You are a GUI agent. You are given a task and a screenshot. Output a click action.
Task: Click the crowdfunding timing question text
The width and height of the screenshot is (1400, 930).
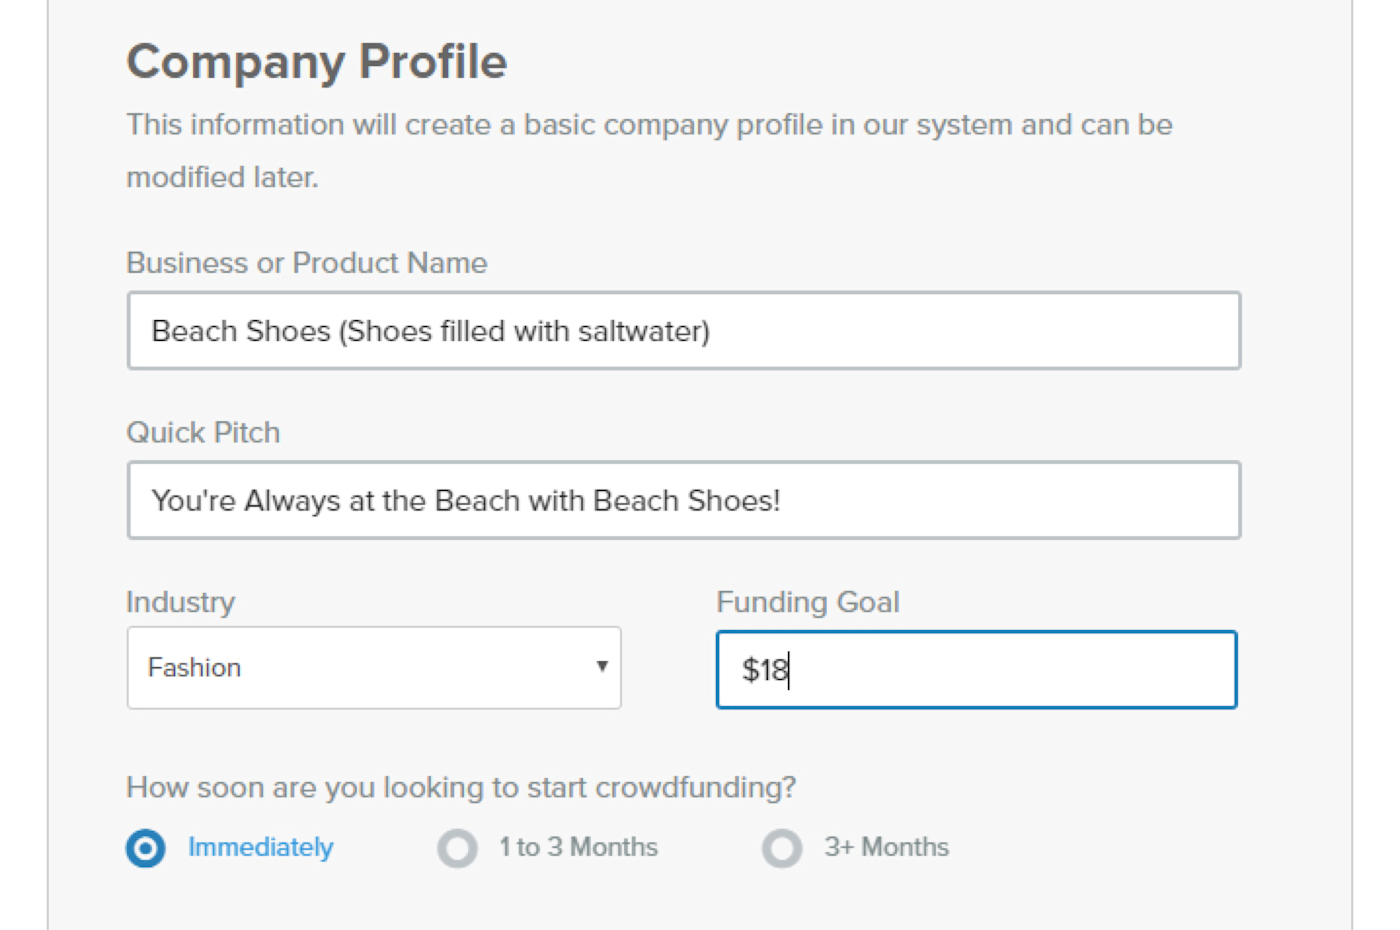coord(460,788)
